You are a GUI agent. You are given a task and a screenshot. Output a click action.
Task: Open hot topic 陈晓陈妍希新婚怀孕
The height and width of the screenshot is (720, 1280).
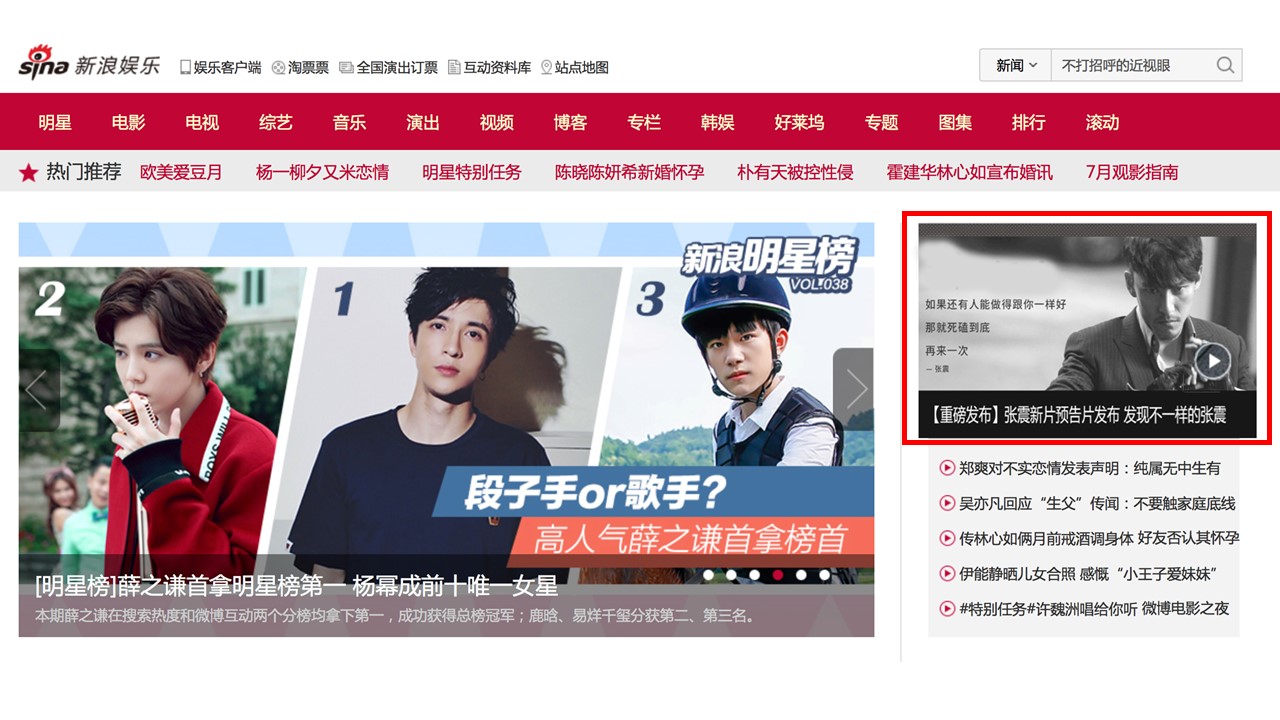point(630,172)
